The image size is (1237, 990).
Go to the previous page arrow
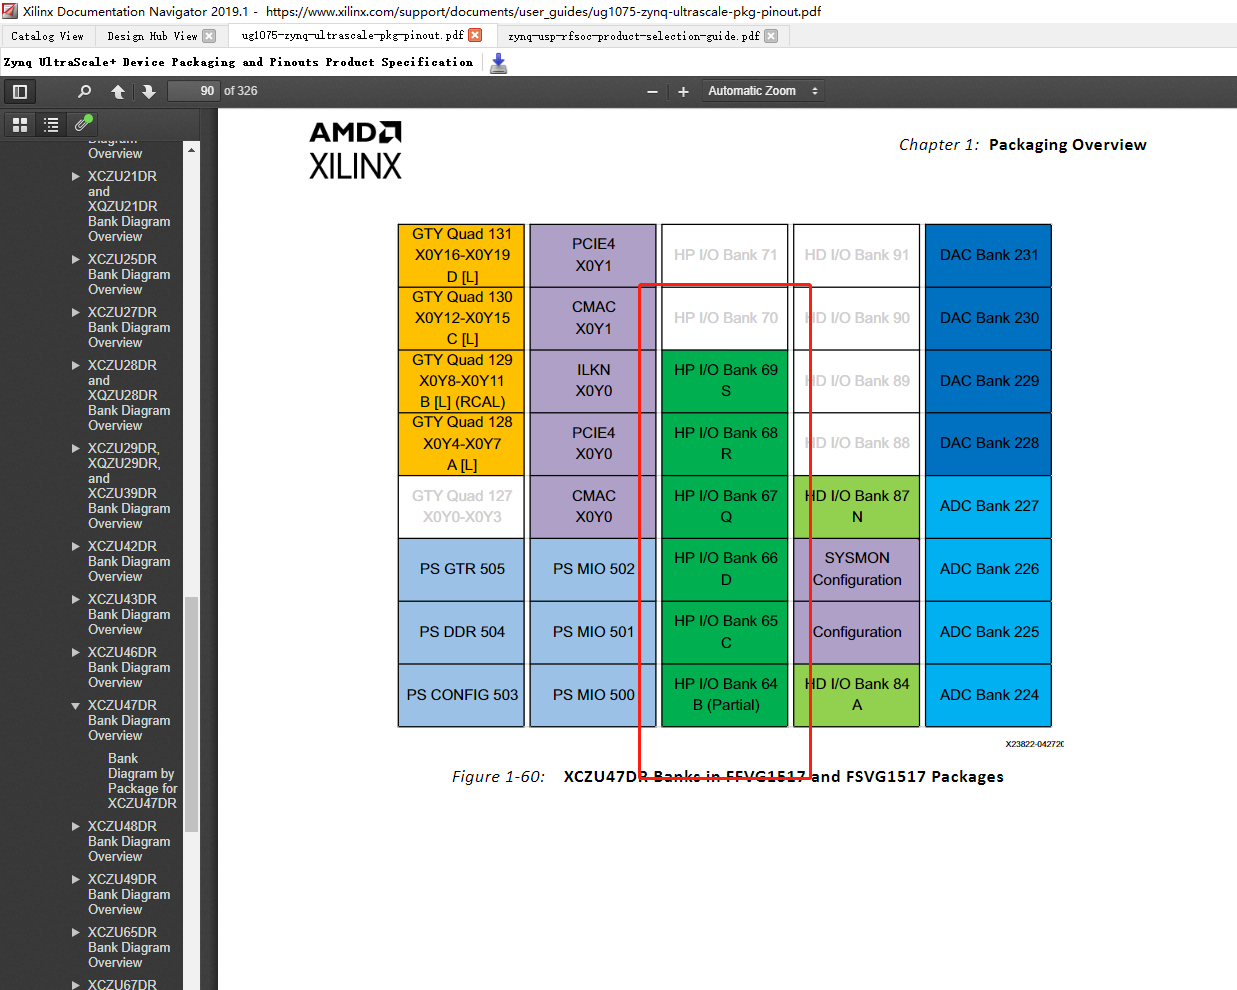118,91
